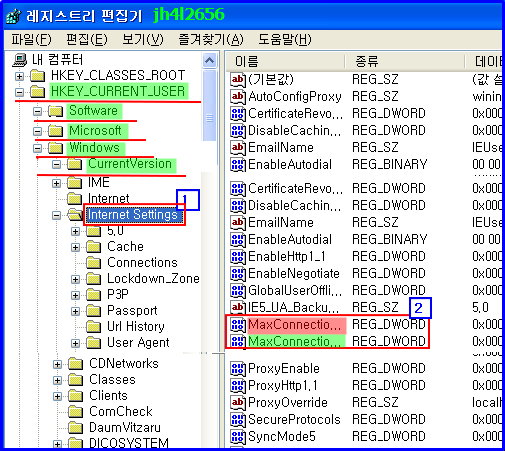Open the 즐겨찾기(A) favorites menu
The image size is (505, 451).
click(211, 40)
